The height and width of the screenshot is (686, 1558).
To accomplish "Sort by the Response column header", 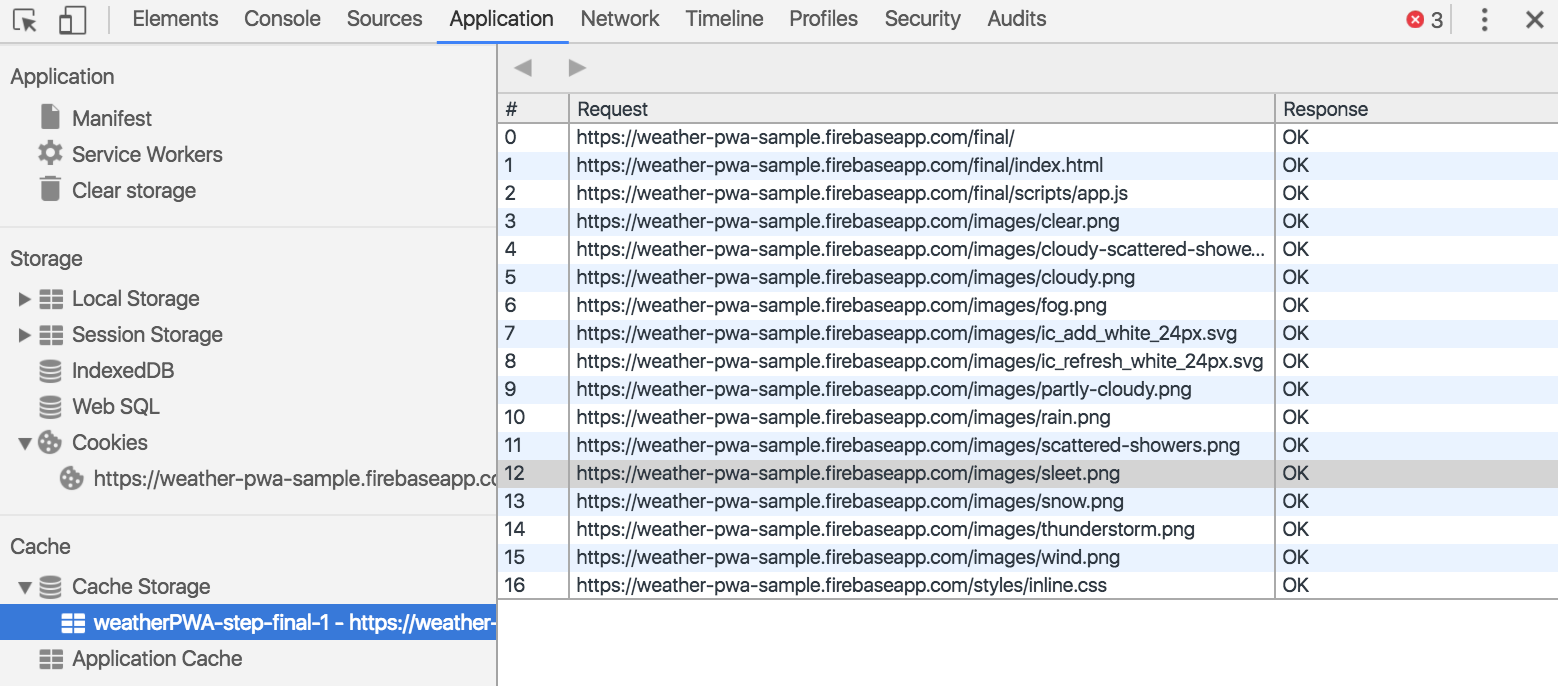I will pos(1416,109).
